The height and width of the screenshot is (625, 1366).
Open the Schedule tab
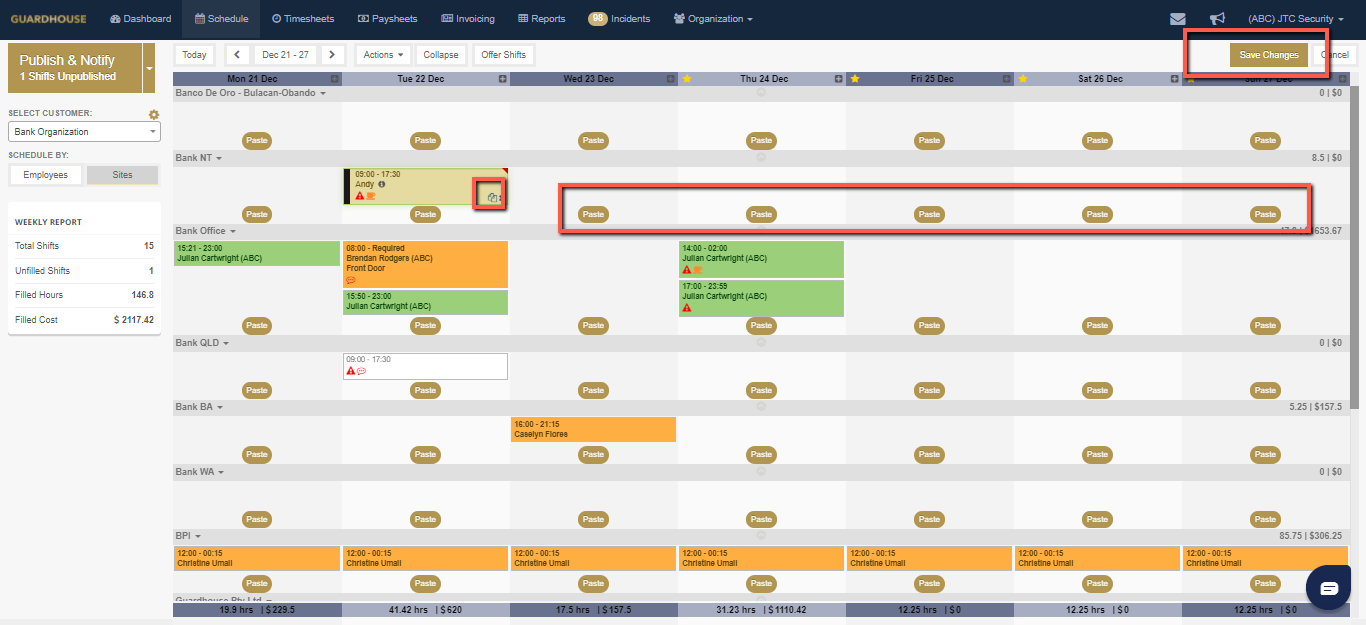coord(222,19)
